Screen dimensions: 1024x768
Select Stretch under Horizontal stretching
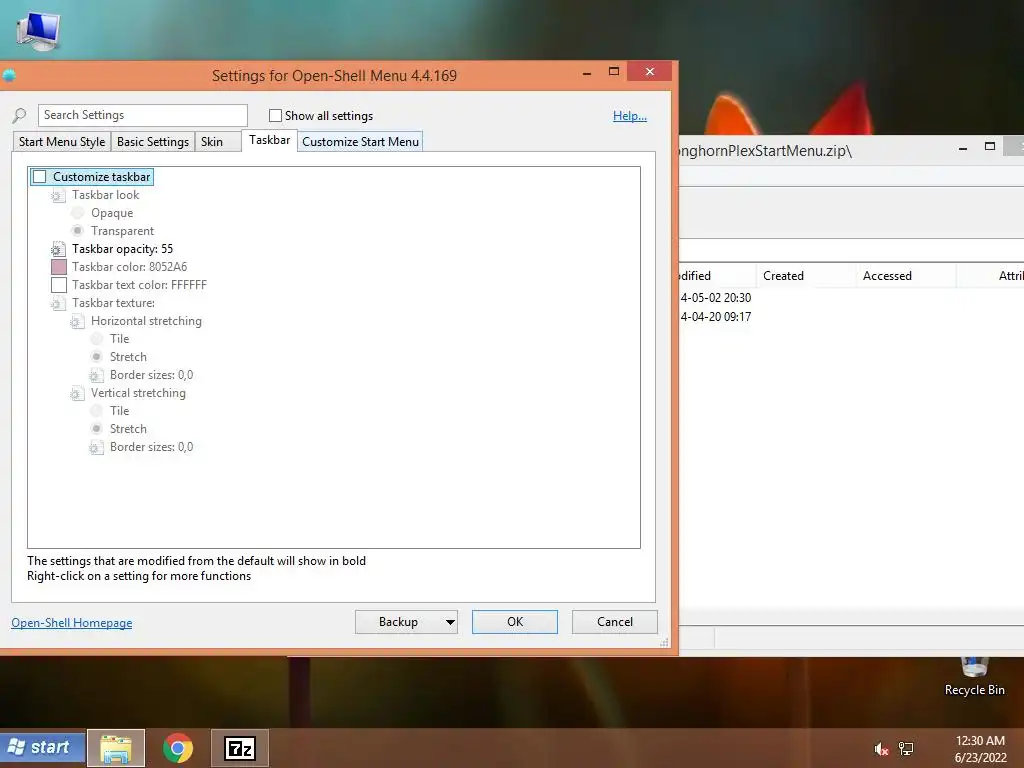(x=97, y=357)
